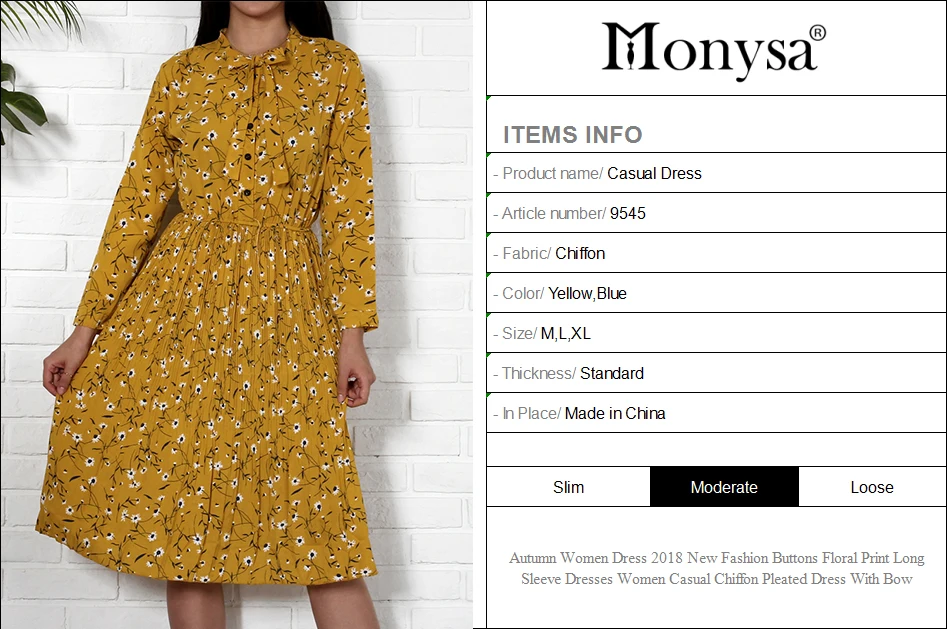Click the registered trademark symbol by Monysa
Screen dimensions: 947x629
817,33
